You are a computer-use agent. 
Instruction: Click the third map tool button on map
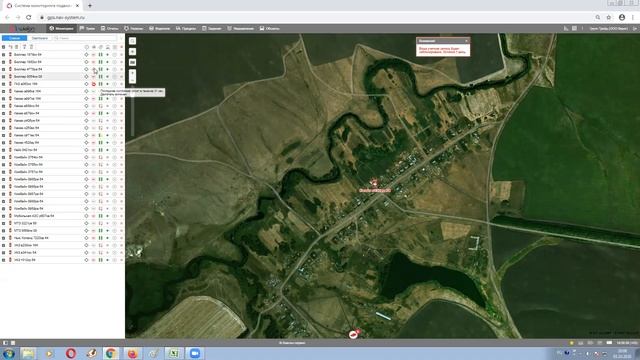(x=132, y=62)
